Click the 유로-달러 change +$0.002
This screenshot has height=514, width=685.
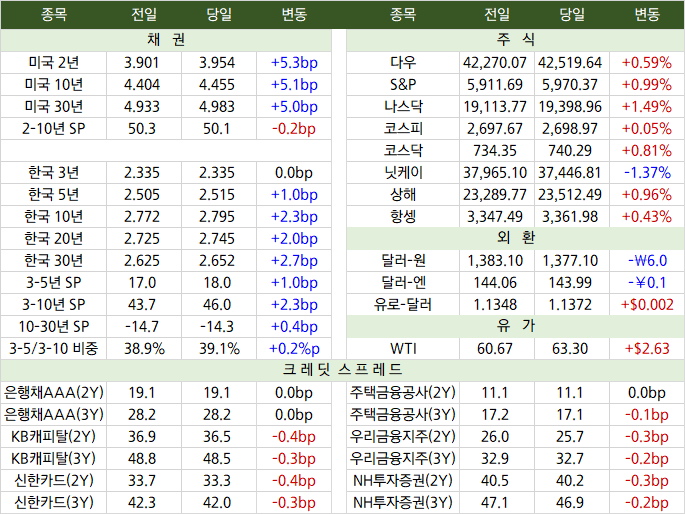click(647, 305)
